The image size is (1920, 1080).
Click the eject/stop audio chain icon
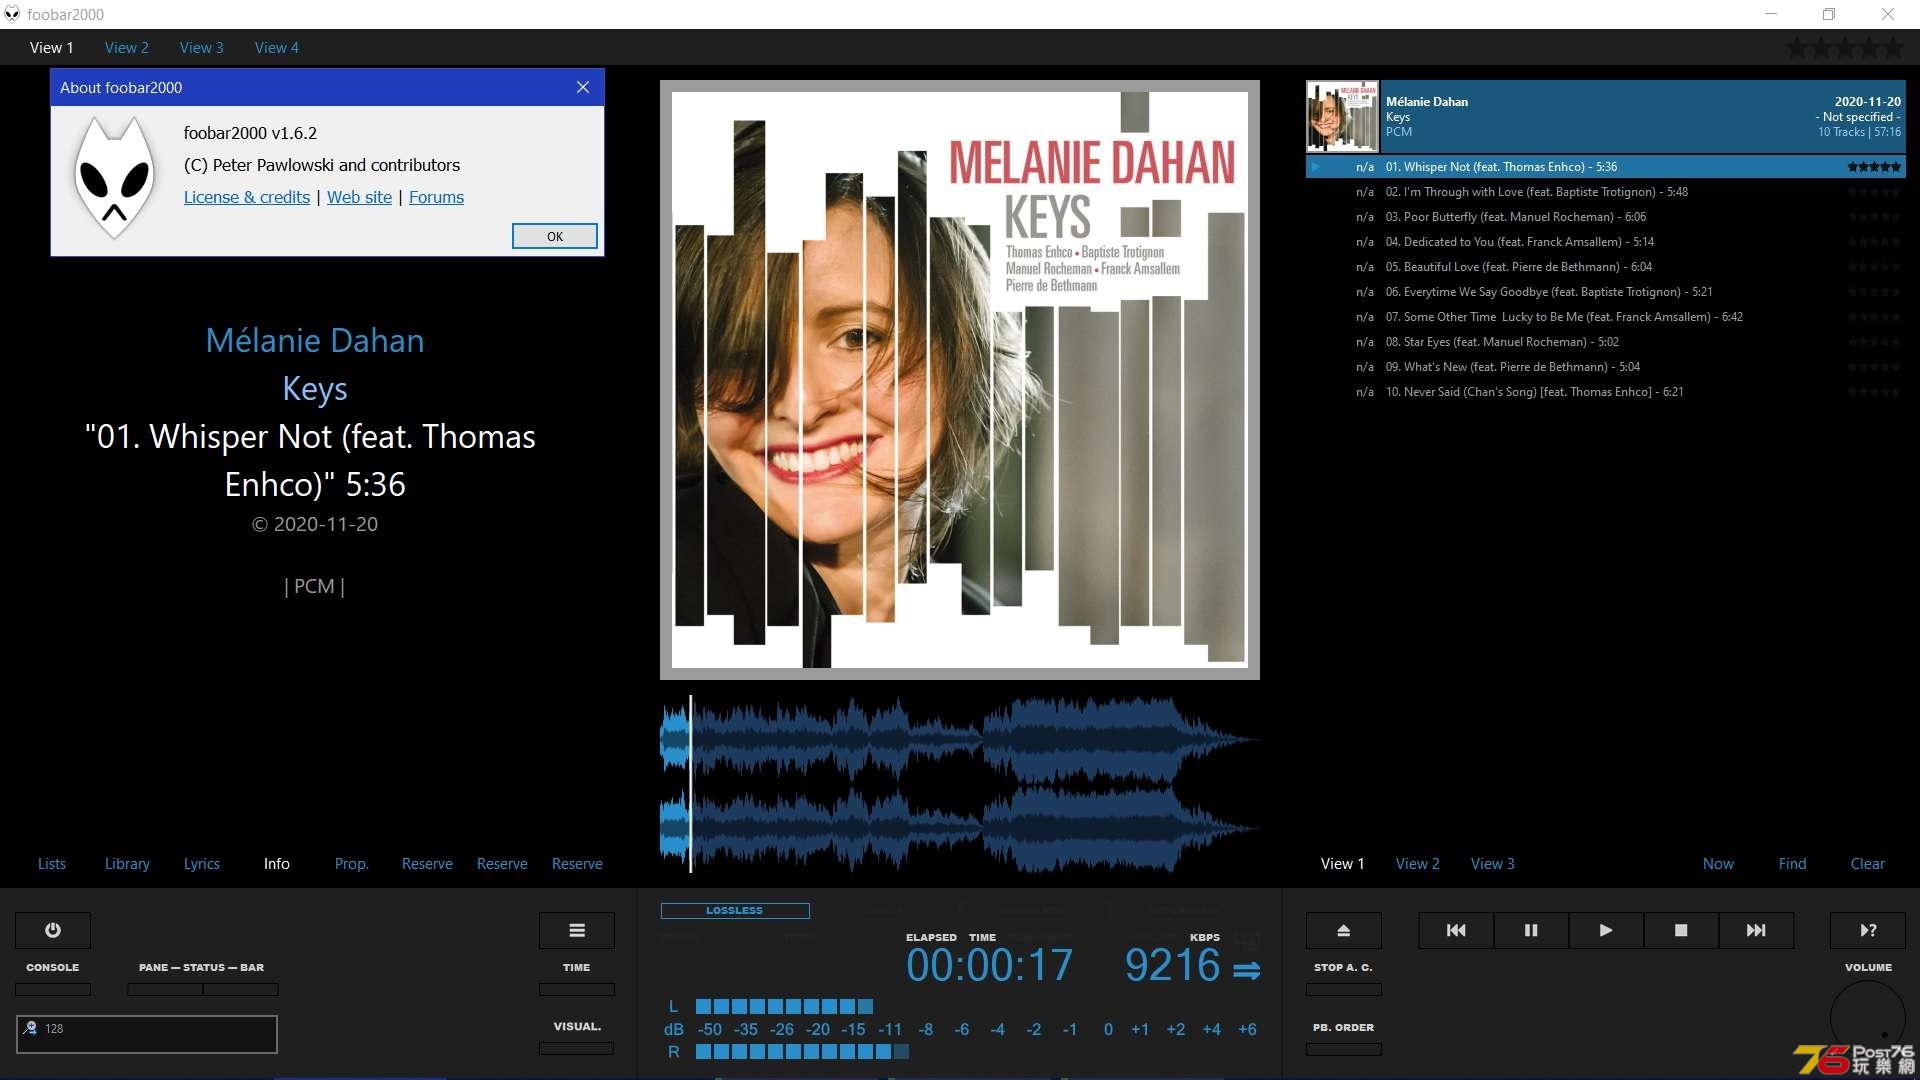pos(1342,930)
